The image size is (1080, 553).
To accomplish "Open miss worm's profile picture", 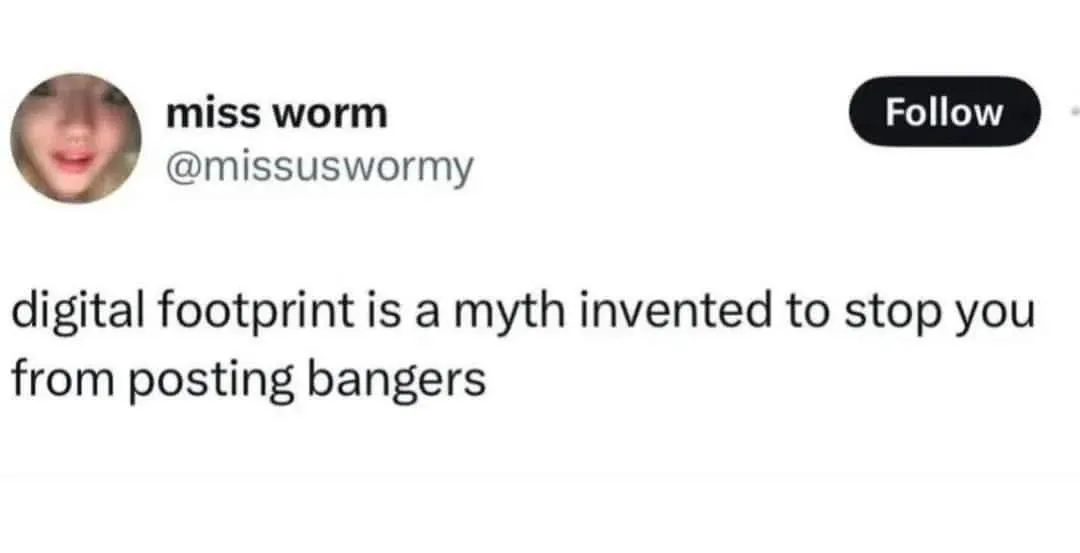I will click(x=76, y=138).
